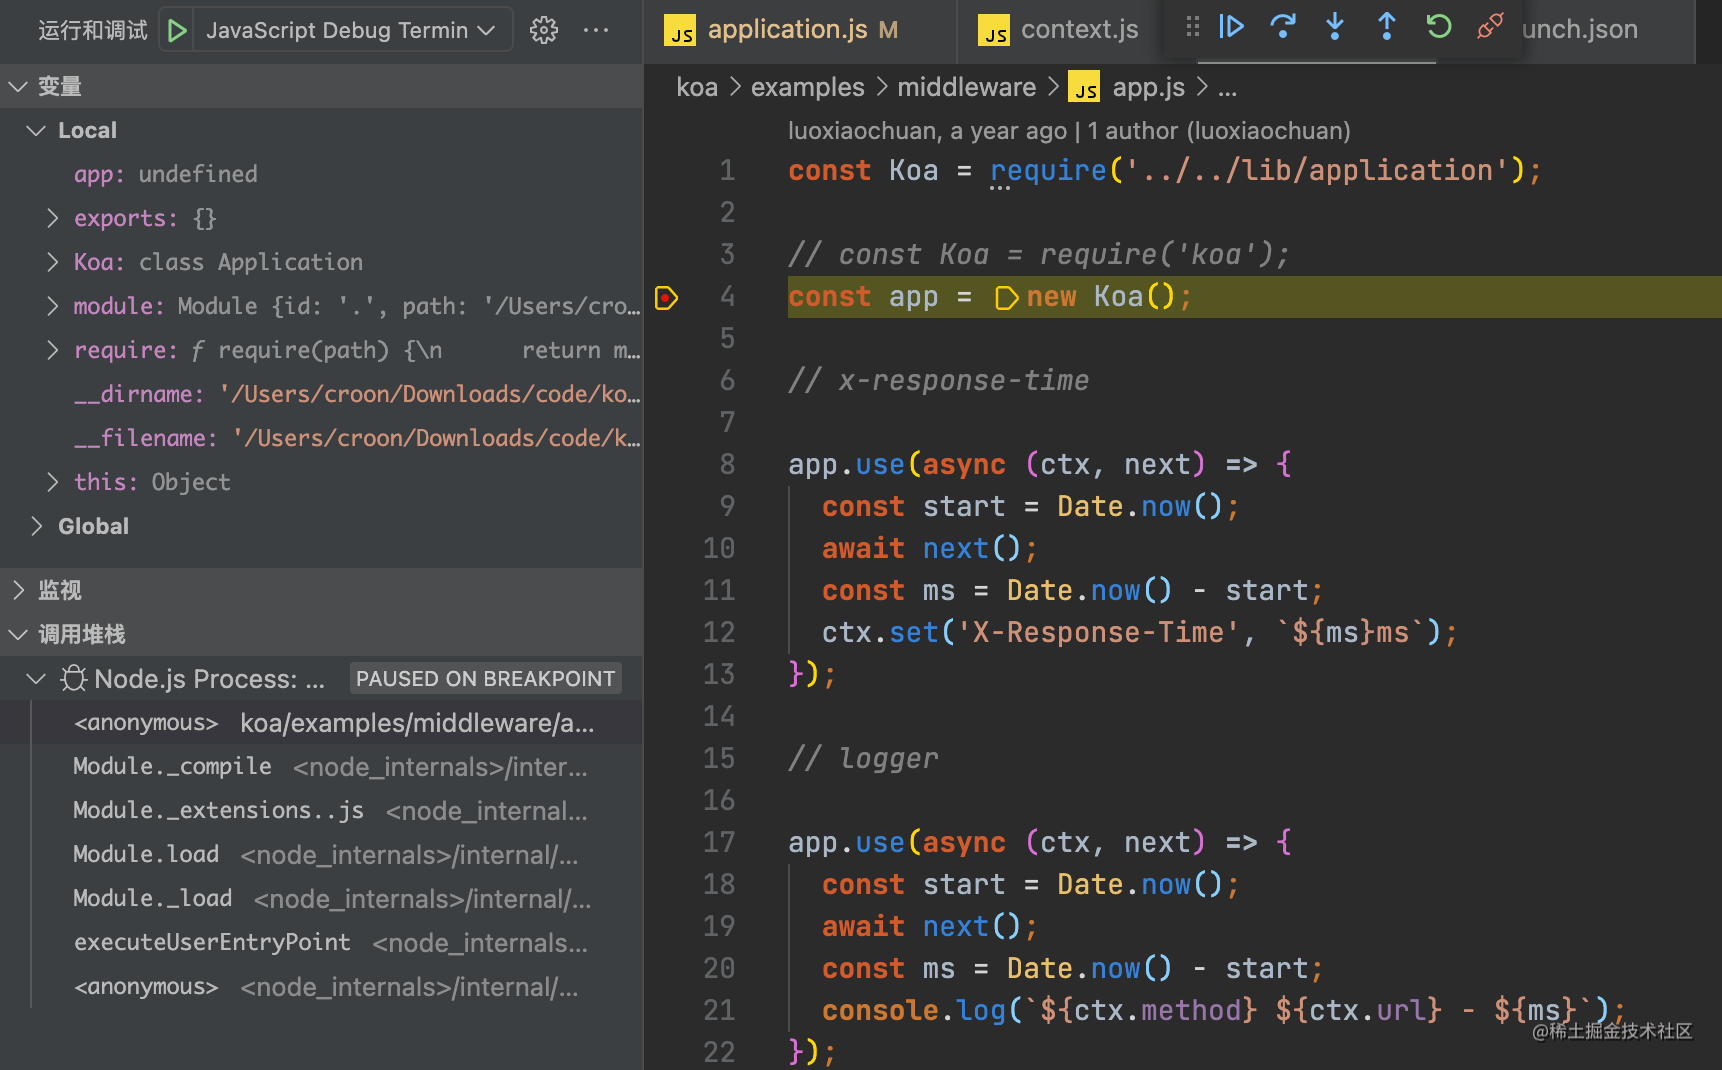Click the 1 author codelens link
1722x1070 pixels.
coord(1219,131)
